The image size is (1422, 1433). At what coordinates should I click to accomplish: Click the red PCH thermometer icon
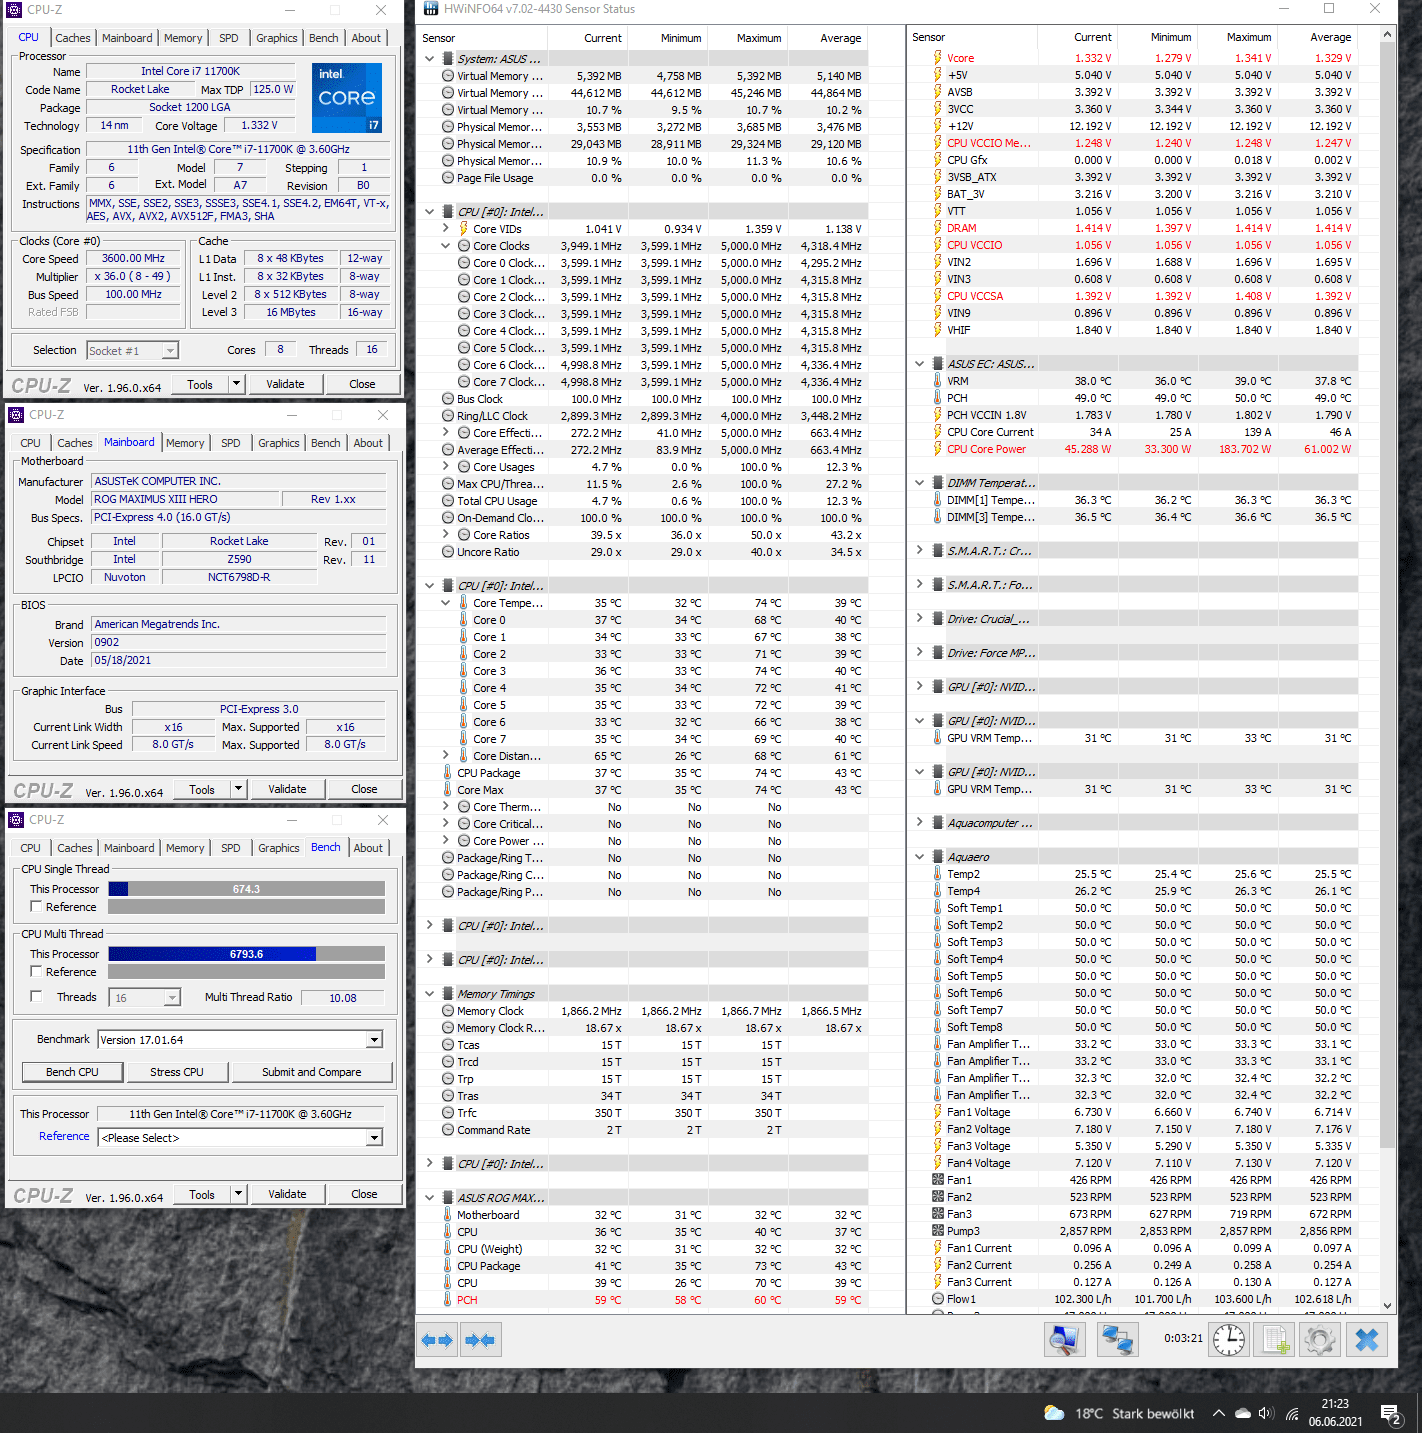[x=448, y=1300]
